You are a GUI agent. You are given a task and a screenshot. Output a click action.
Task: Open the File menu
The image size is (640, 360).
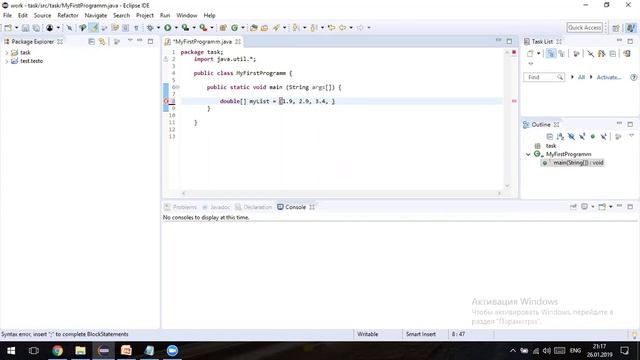tap(7, 16)
